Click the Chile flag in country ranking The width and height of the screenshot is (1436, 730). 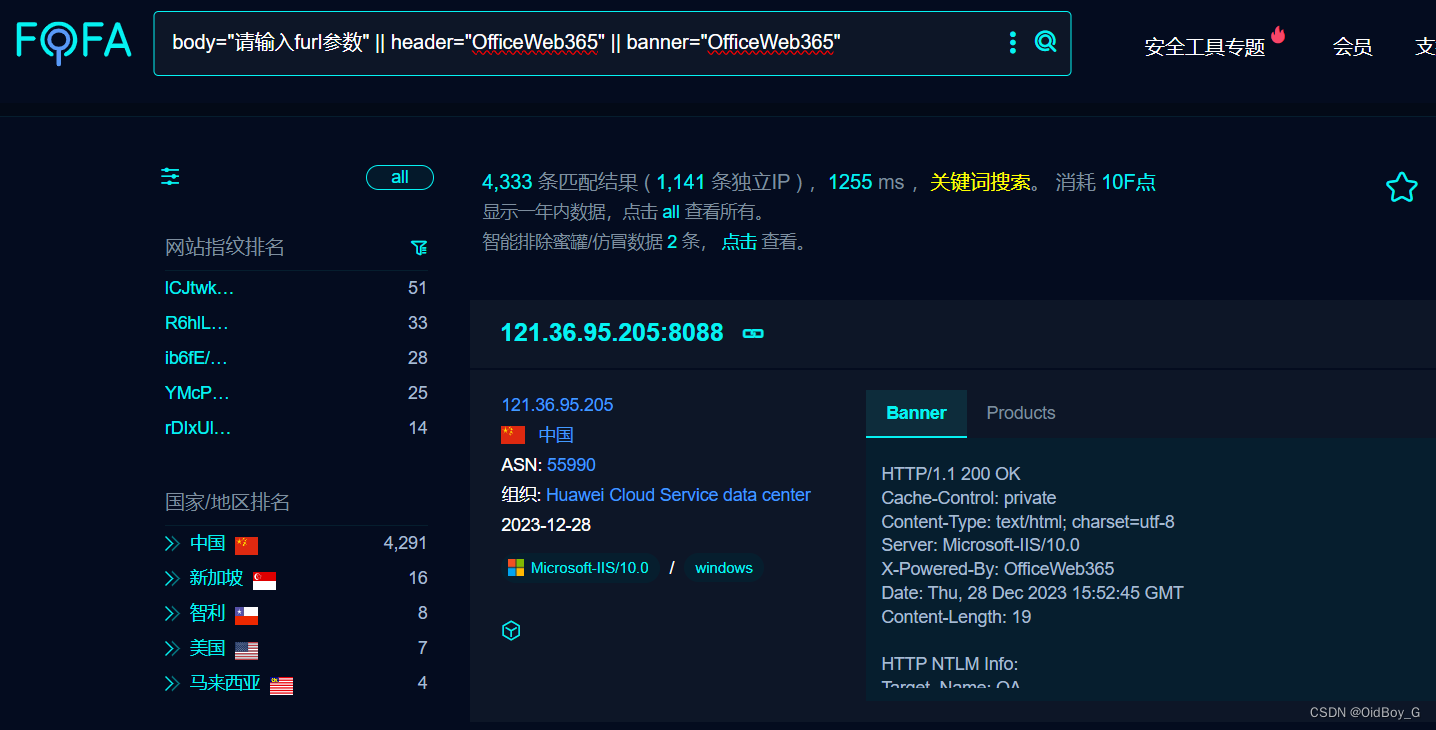[x=246, y=615]
